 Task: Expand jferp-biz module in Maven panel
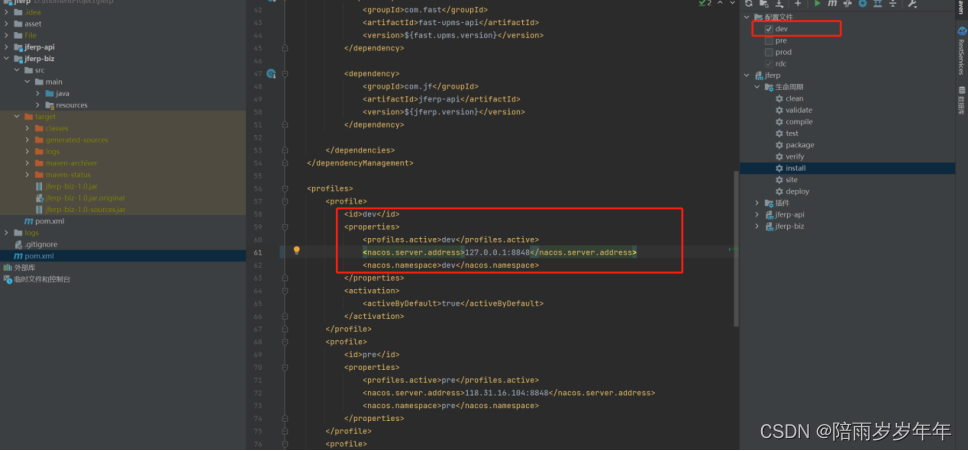click(757, 226)
